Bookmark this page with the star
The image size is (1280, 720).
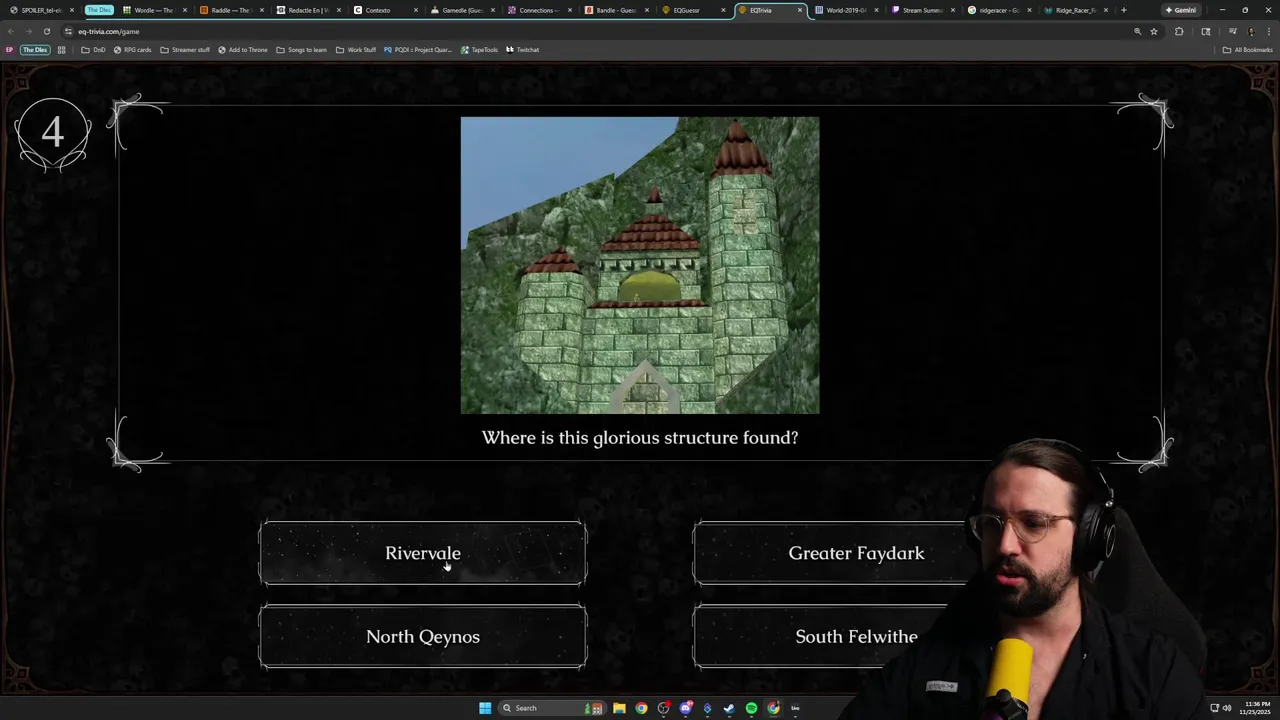pos(1154,31)
